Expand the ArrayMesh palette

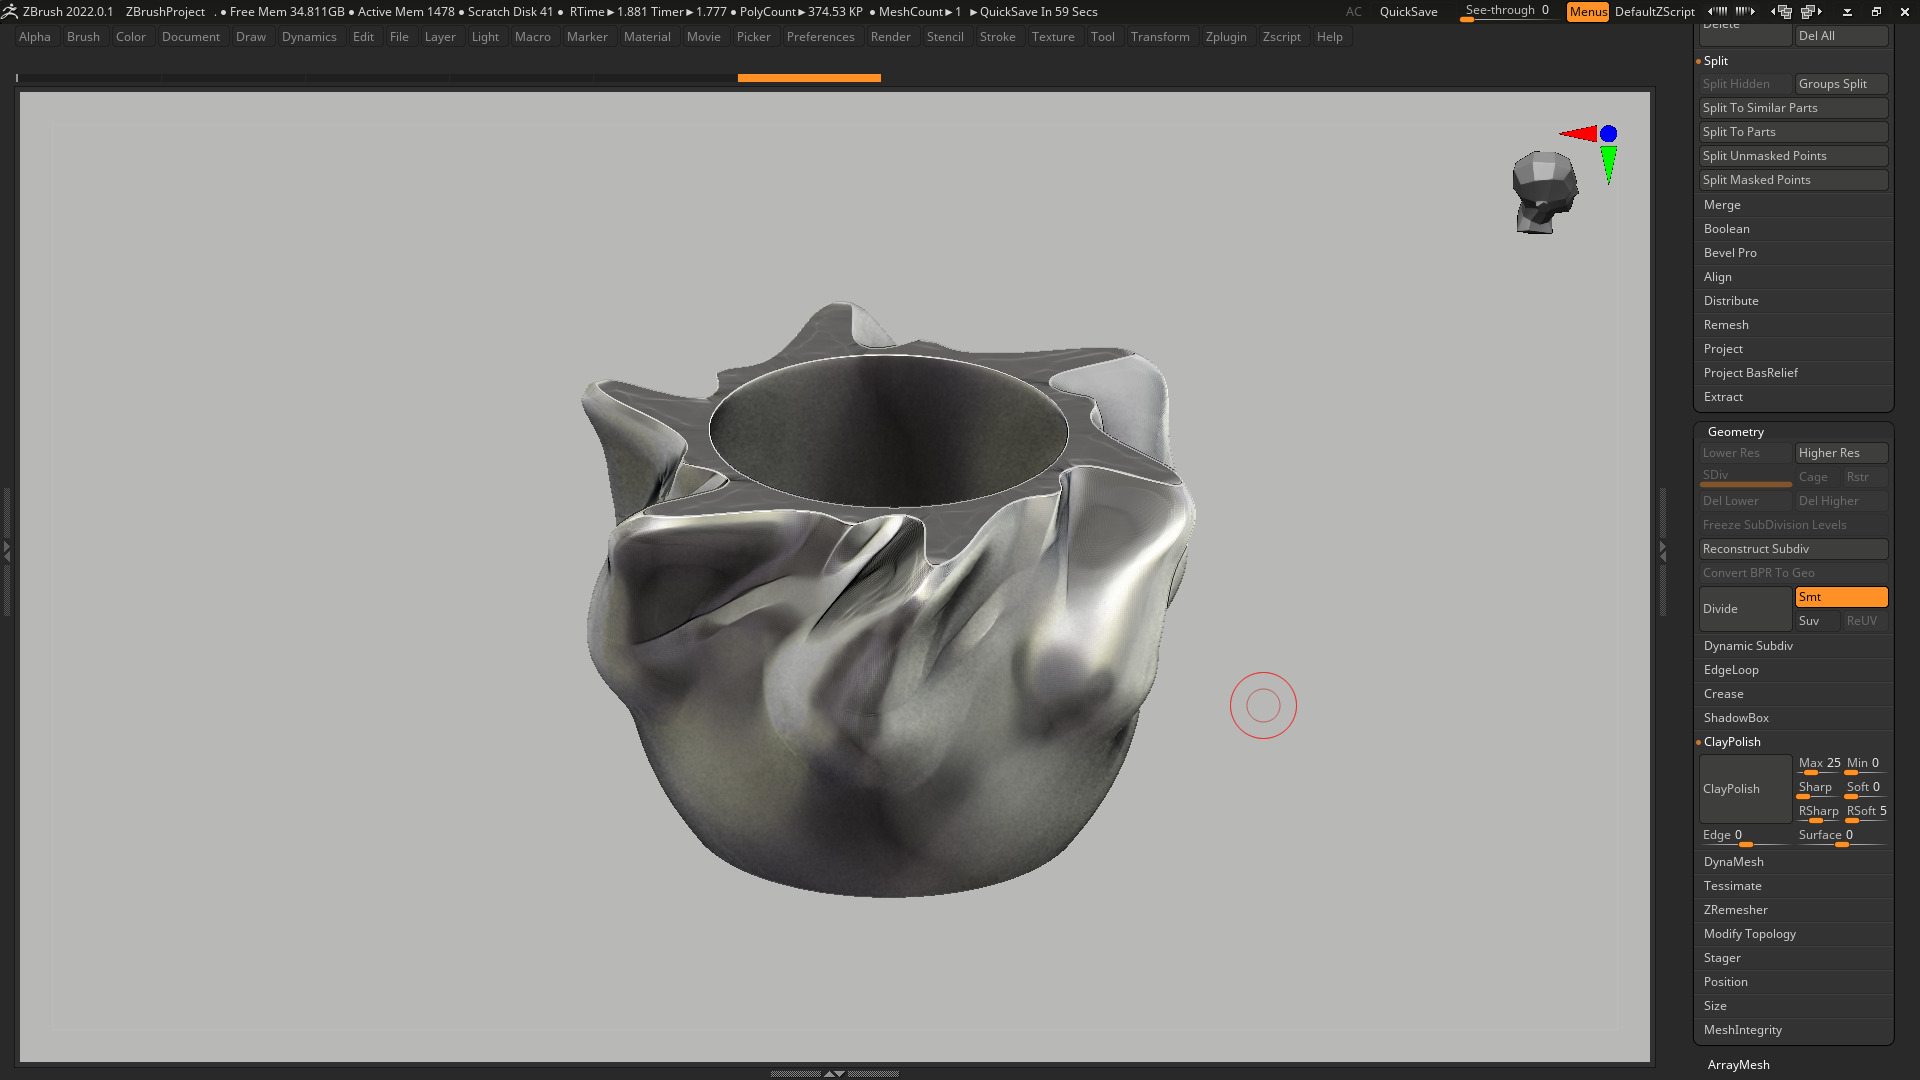[x=1739, y=1065]
